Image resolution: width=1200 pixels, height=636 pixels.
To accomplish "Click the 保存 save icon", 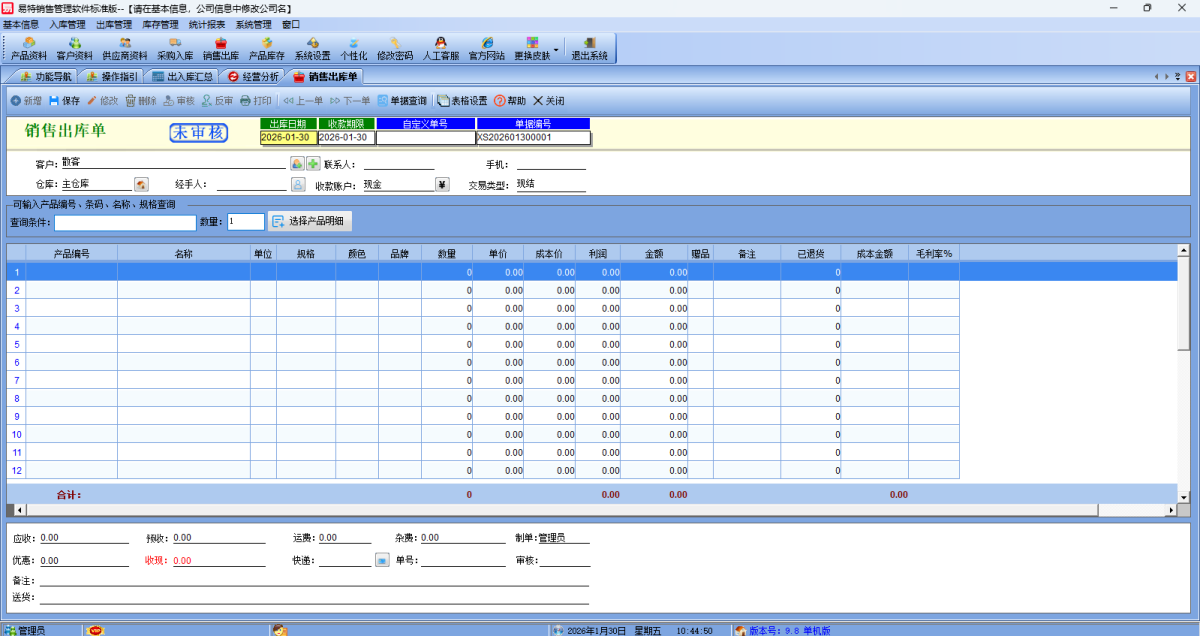I will (x=64, y=101).
